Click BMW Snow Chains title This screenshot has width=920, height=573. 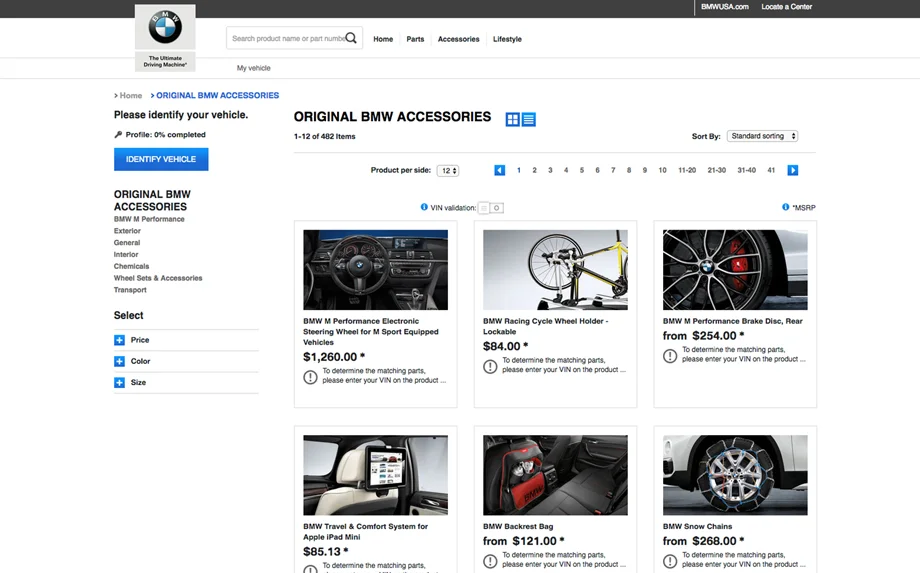tap(698, 527)
